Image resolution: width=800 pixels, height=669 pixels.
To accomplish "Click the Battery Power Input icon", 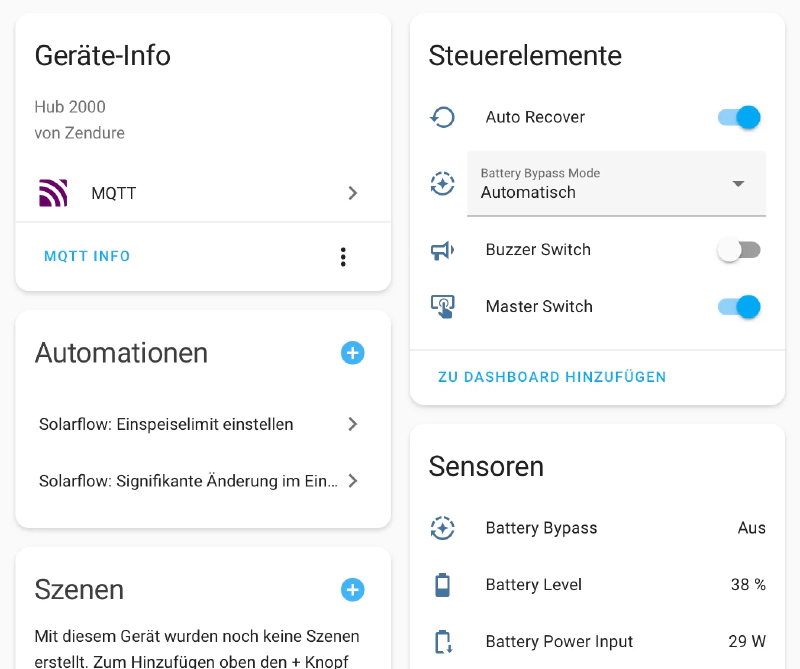I will coord(442,641).
